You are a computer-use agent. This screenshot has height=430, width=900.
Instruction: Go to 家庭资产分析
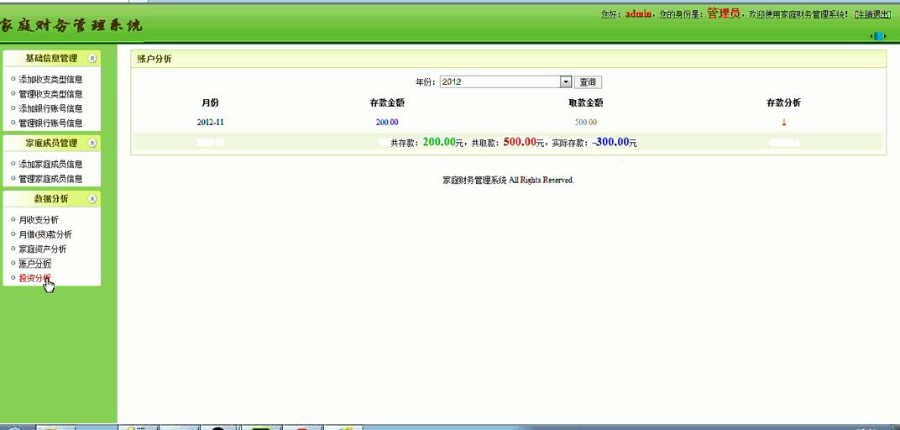[x=42, y=249]
